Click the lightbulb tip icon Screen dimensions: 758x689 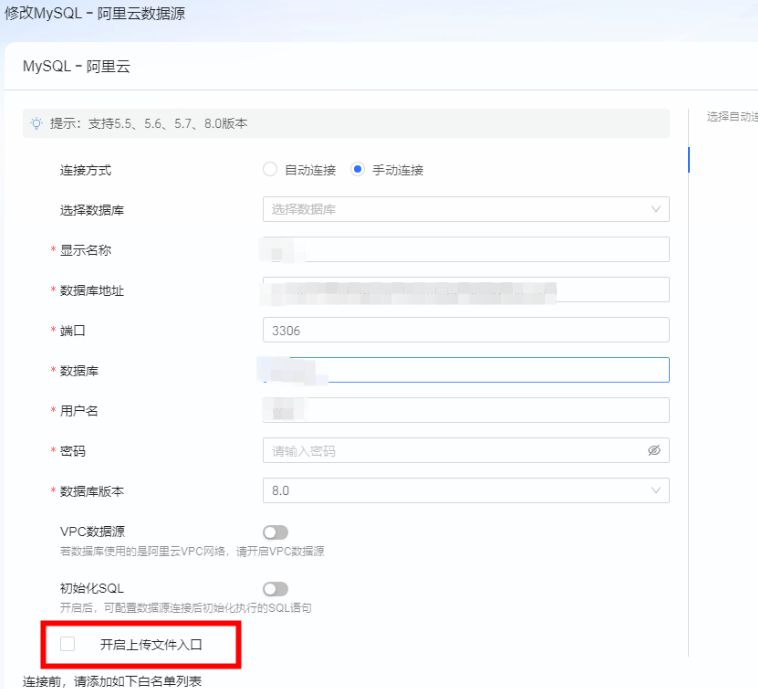pos(37,123)
